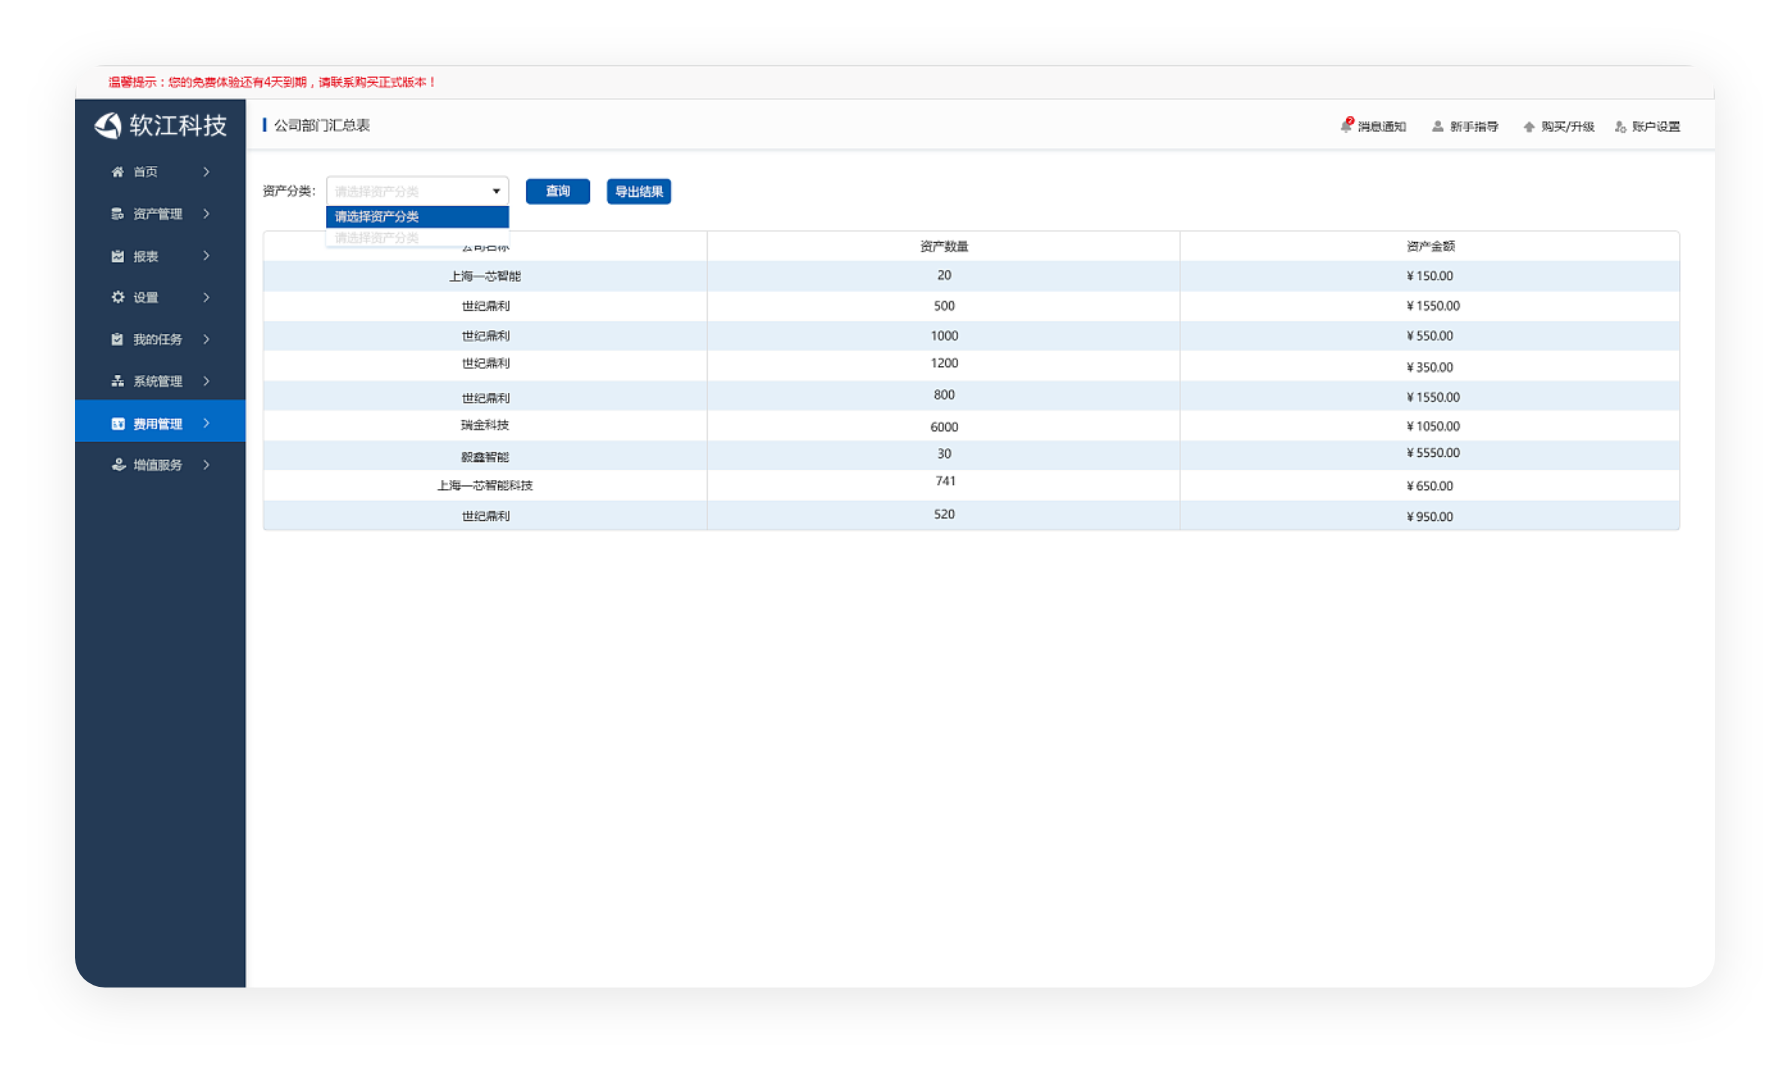Open 消息通知 link
This screenshot has height=1073, width=1790.
pos(1373,126)
